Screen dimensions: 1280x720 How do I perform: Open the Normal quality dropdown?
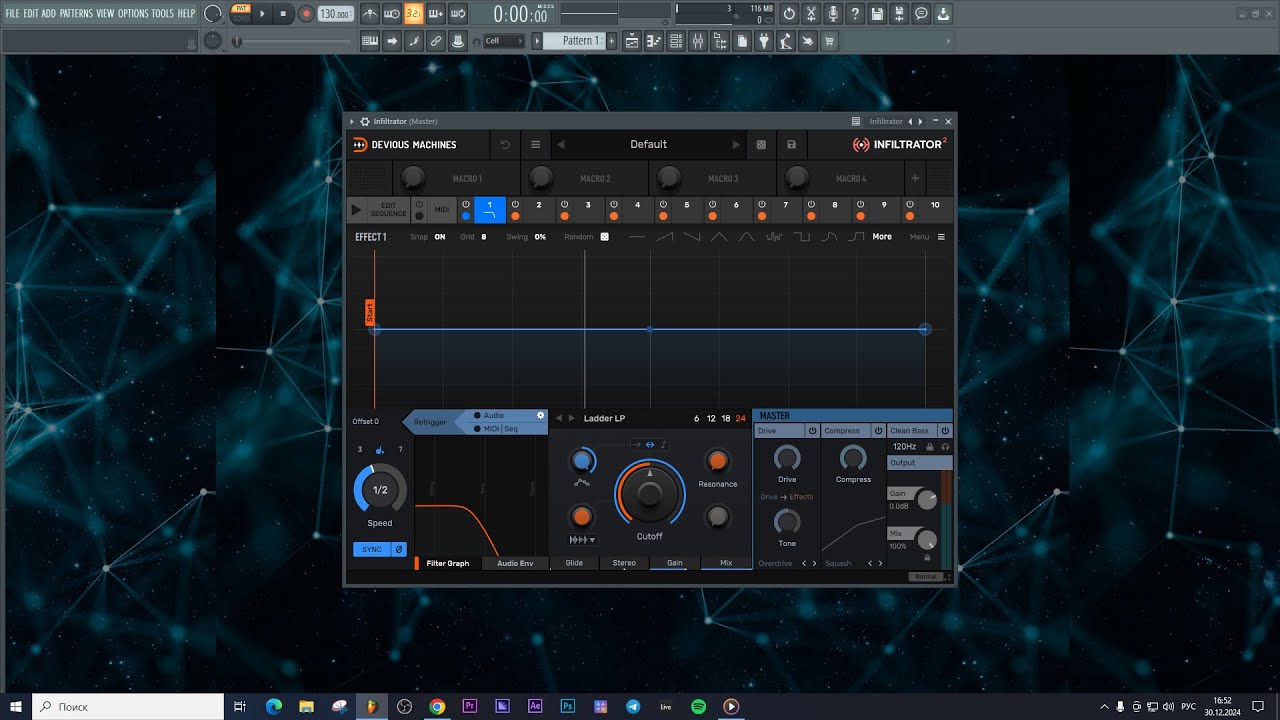click(x=926, y=577)
